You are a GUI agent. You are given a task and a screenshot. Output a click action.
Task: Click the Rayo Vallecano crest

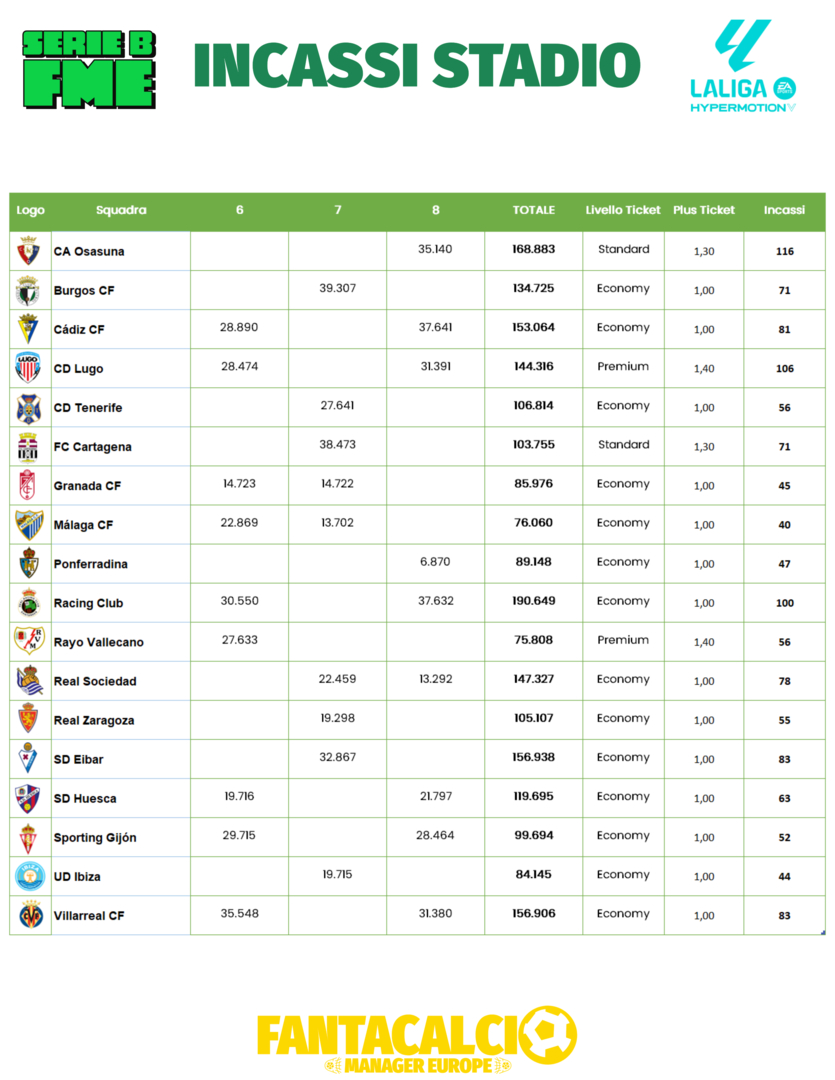point(28,641)
